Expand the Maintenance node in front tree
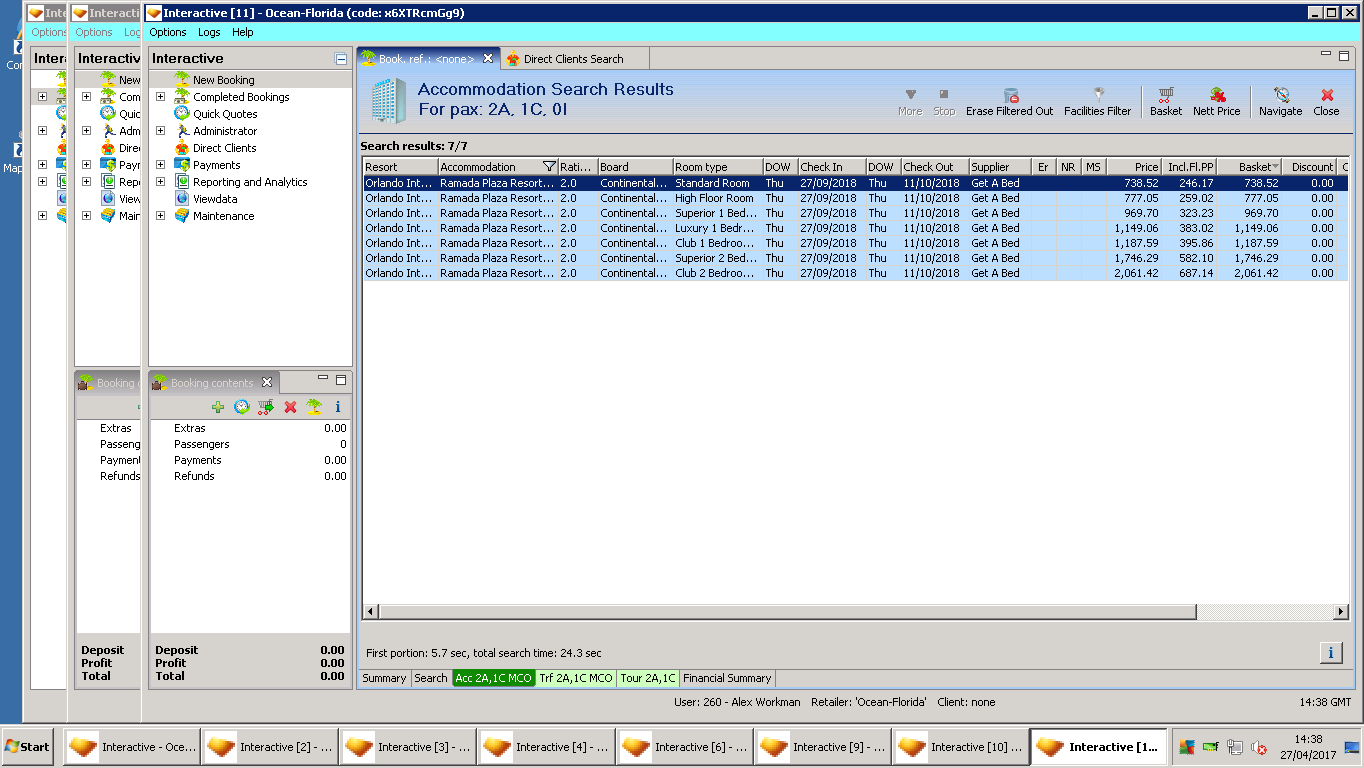The image size is (1364, 768). click(x=160, y=216)
